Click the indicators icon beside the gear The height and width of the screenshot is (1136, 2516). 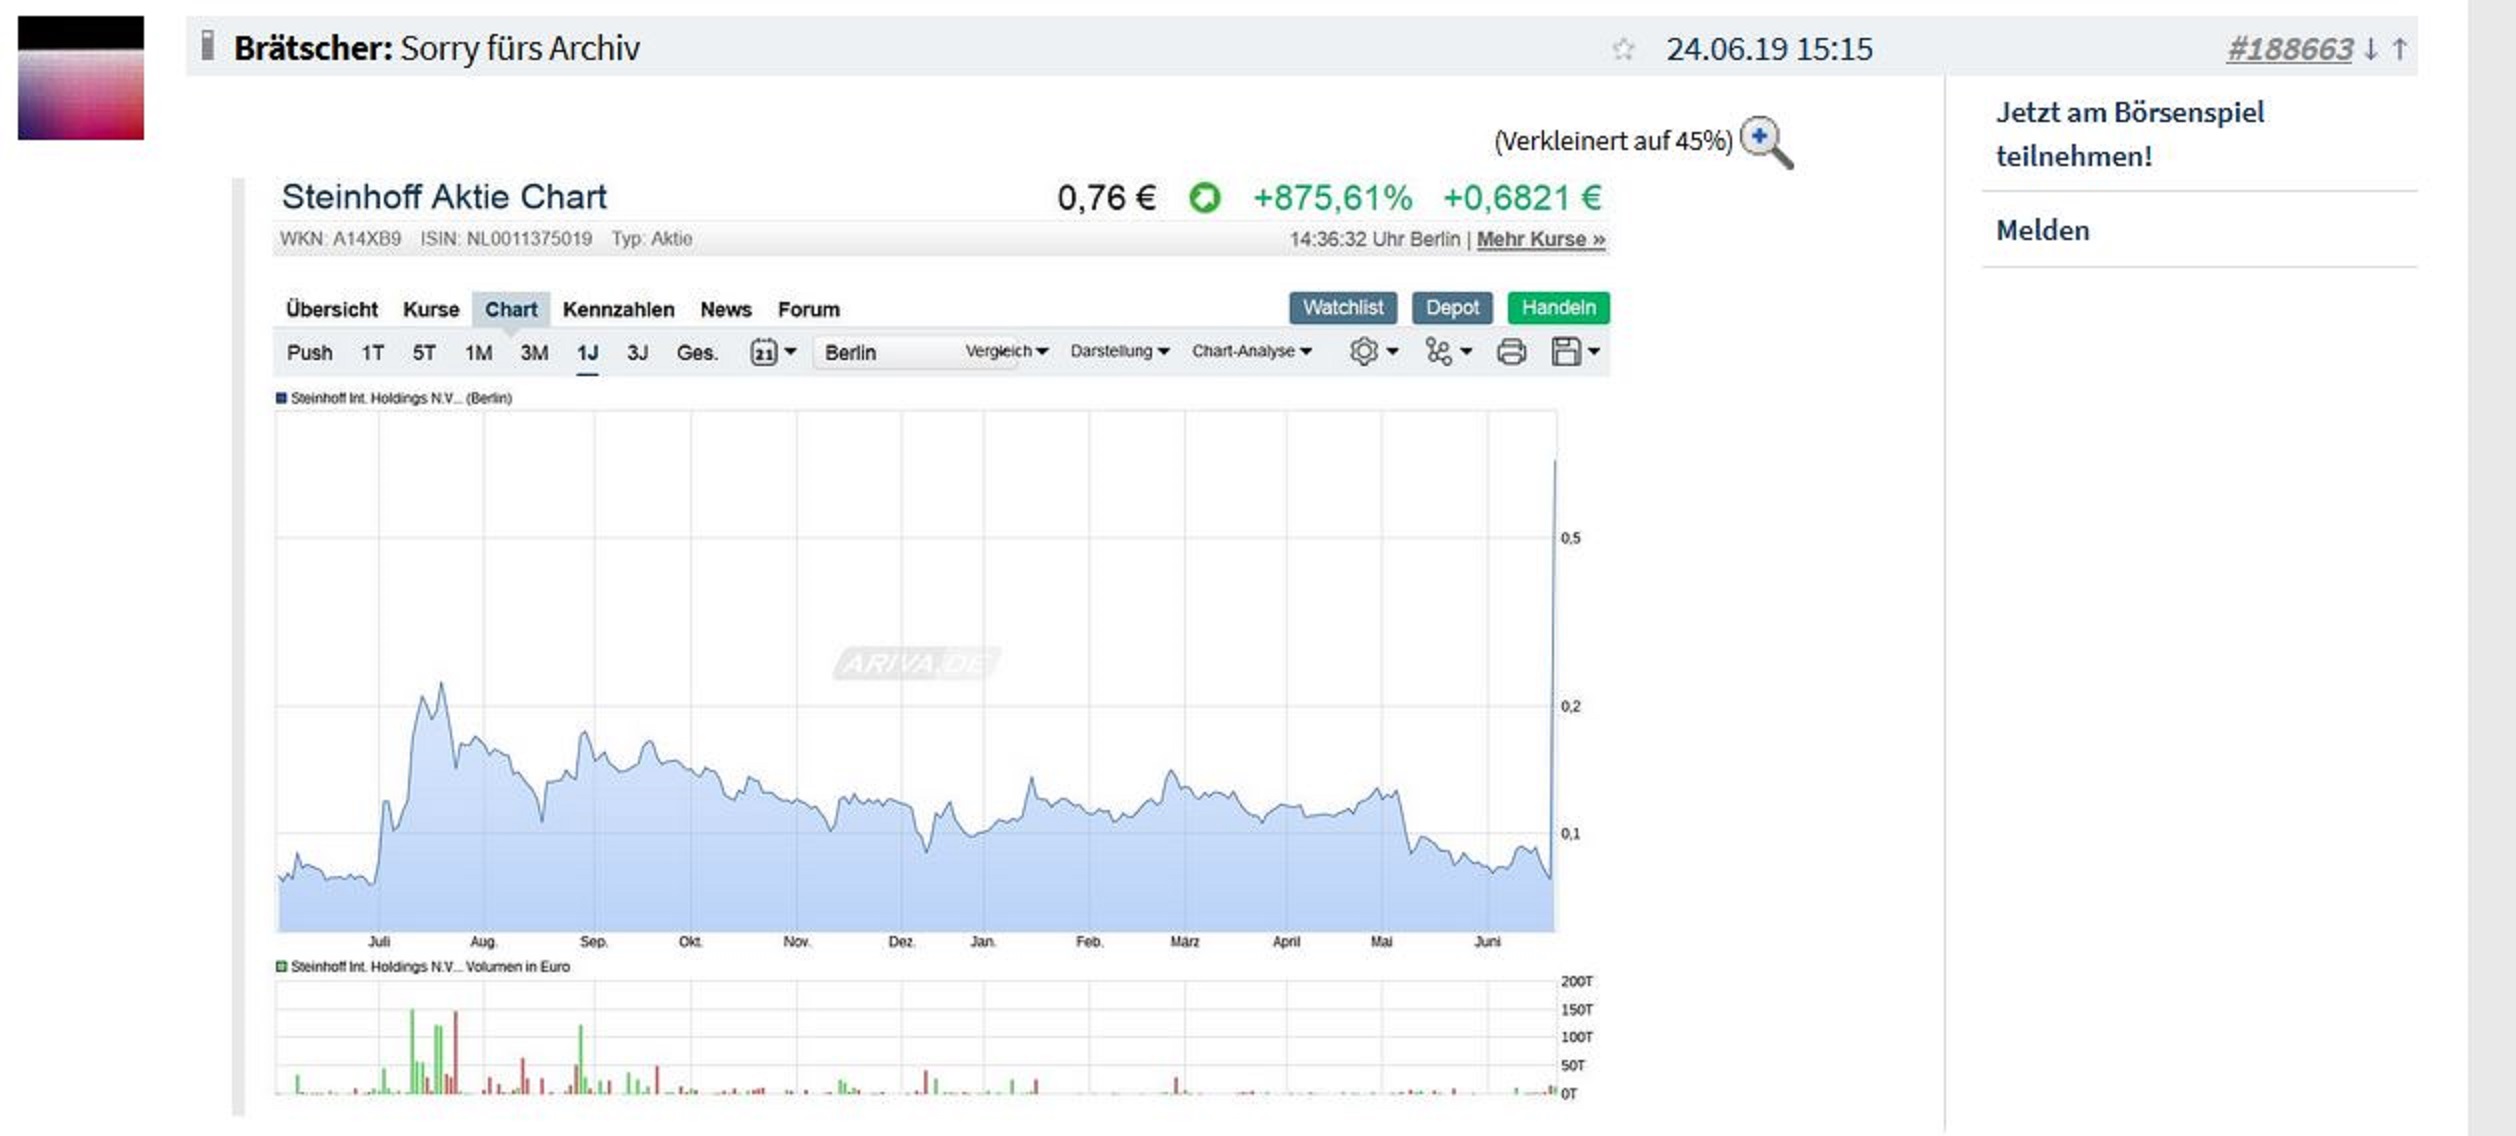tap(1440, 352)
